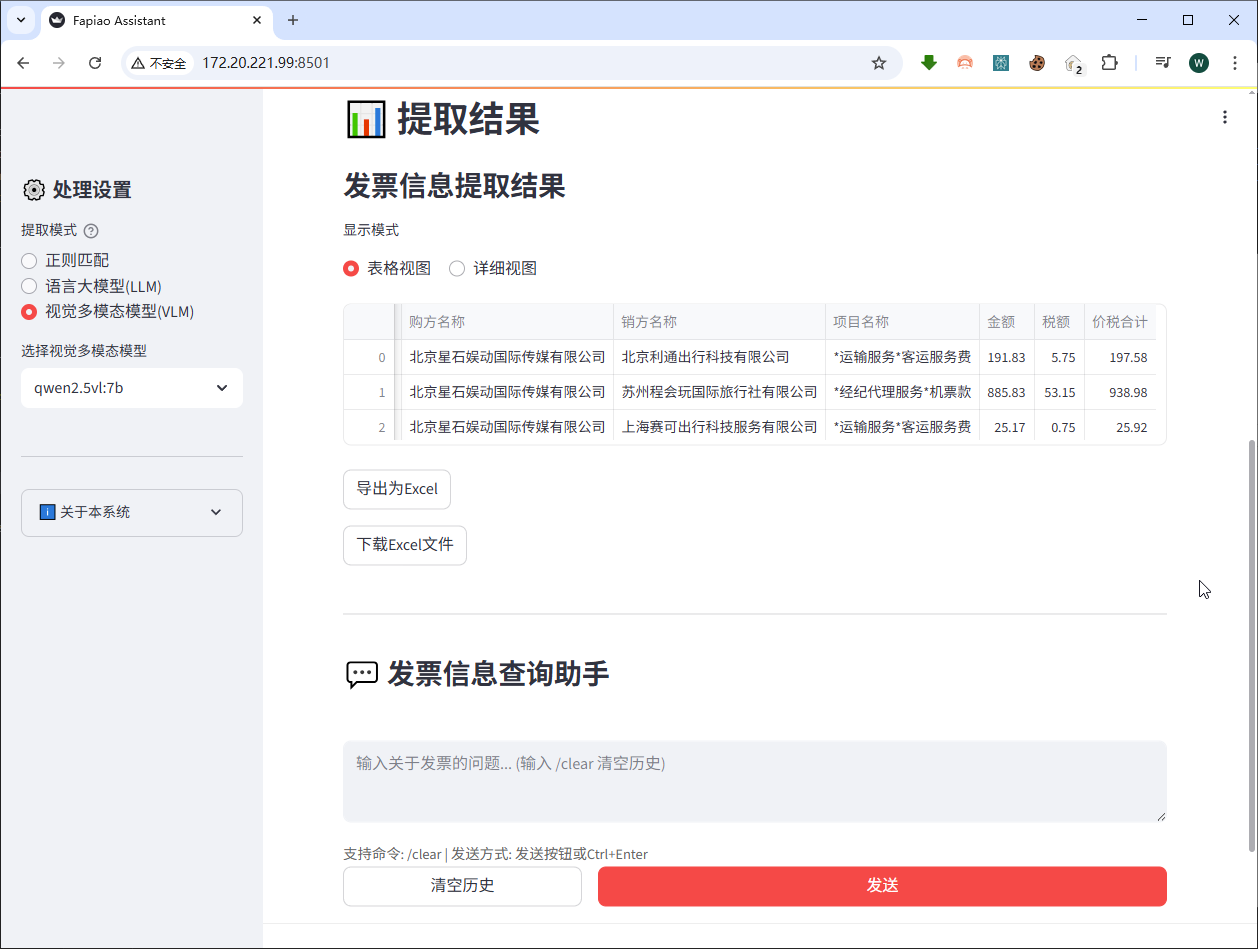This screenshot has height=949, width=1258.
Task: Open Chrome's extensions puzzle icon
Action: [x=1109, y=62]
